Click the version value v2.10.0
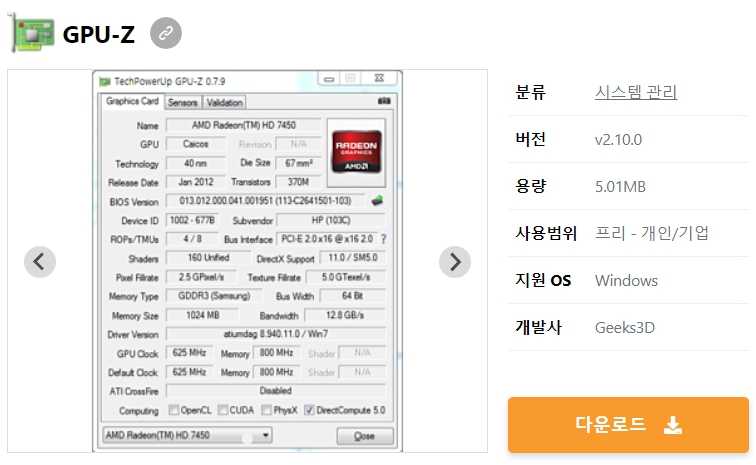 click(618, 140)
